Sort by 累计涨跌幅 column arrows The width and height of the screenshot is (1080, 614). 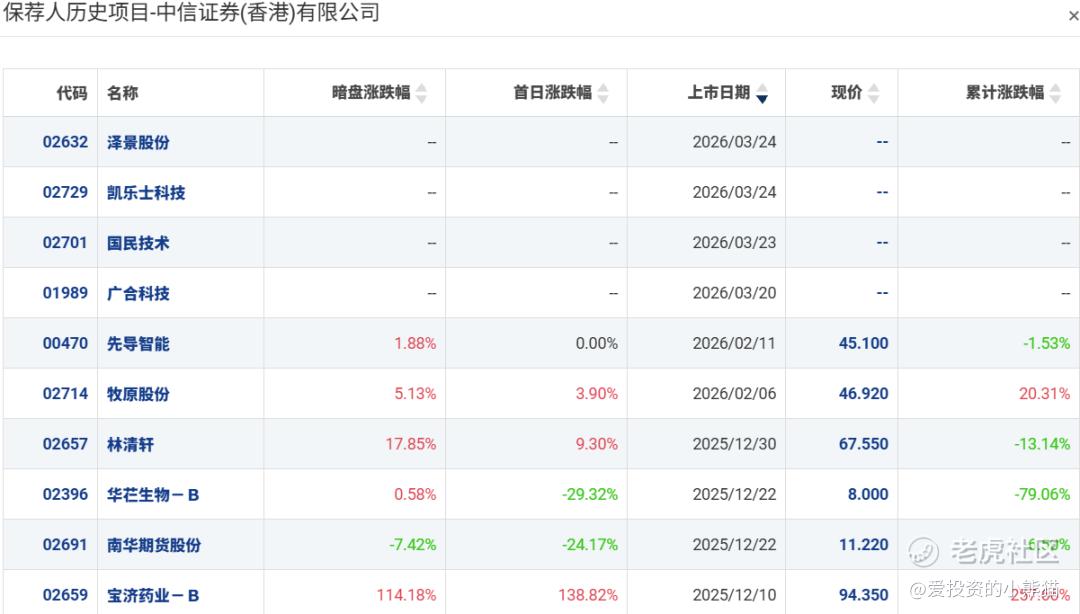pyautogui.click(x=1055, y=93)
